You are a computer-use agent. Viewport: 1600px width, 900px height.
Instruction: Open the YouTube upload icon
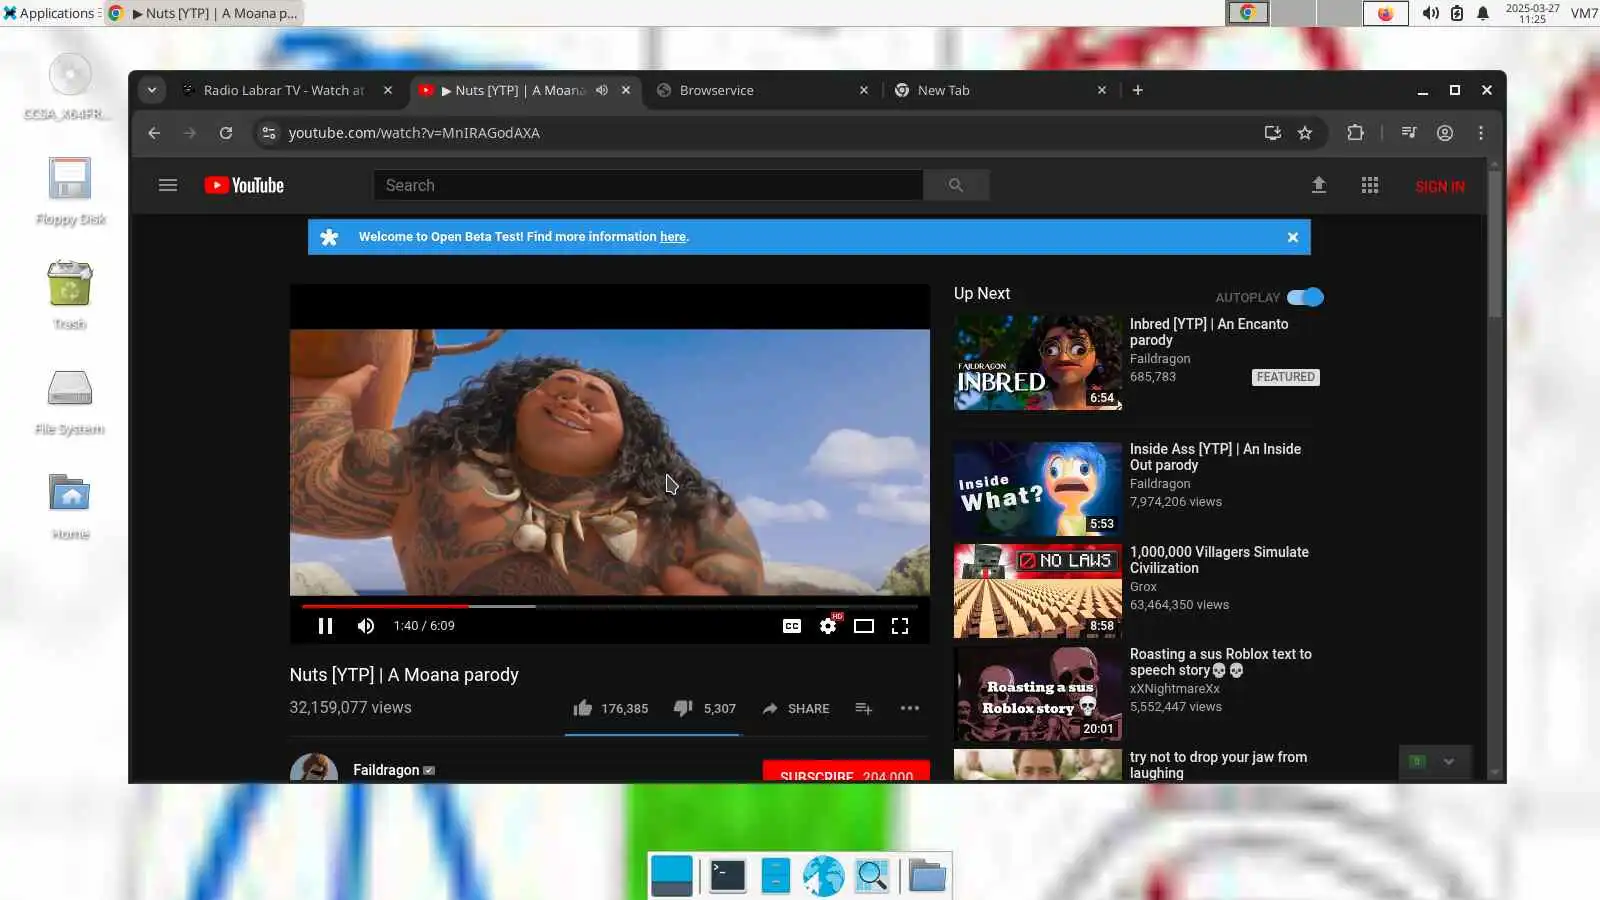tap(1319, 185)
